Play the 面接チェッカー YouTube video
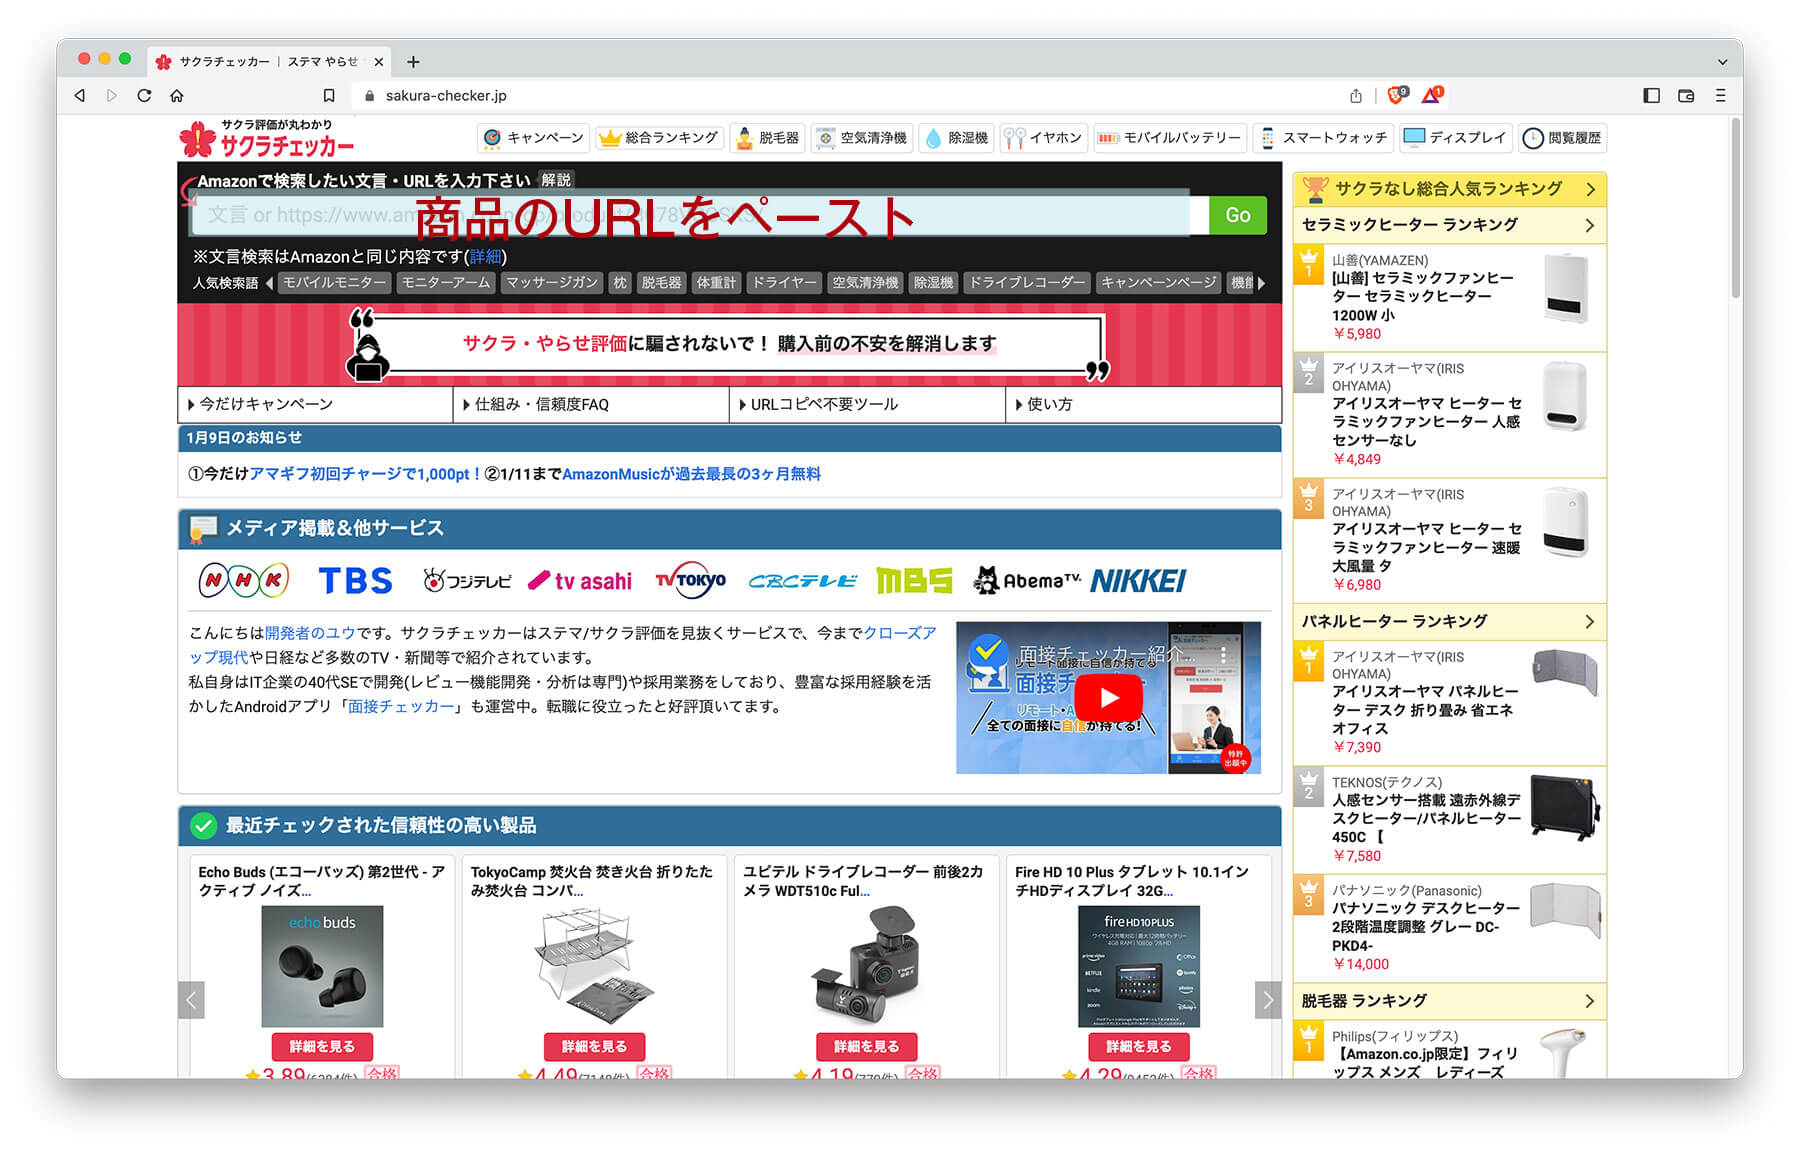Image resolution: width=1800 pixels, height=1154 pixels. point(1108,697)
